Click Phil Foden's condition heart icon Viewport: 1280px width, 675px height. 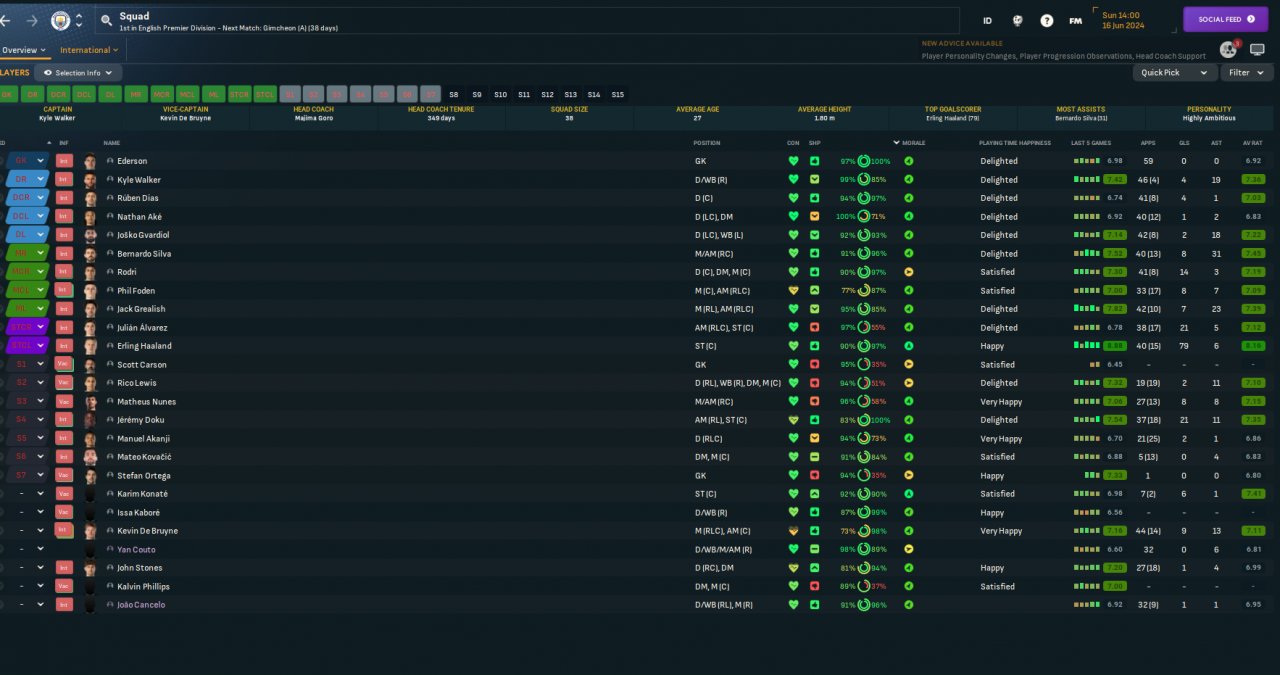pyautogui.click(x=794, y=291)
